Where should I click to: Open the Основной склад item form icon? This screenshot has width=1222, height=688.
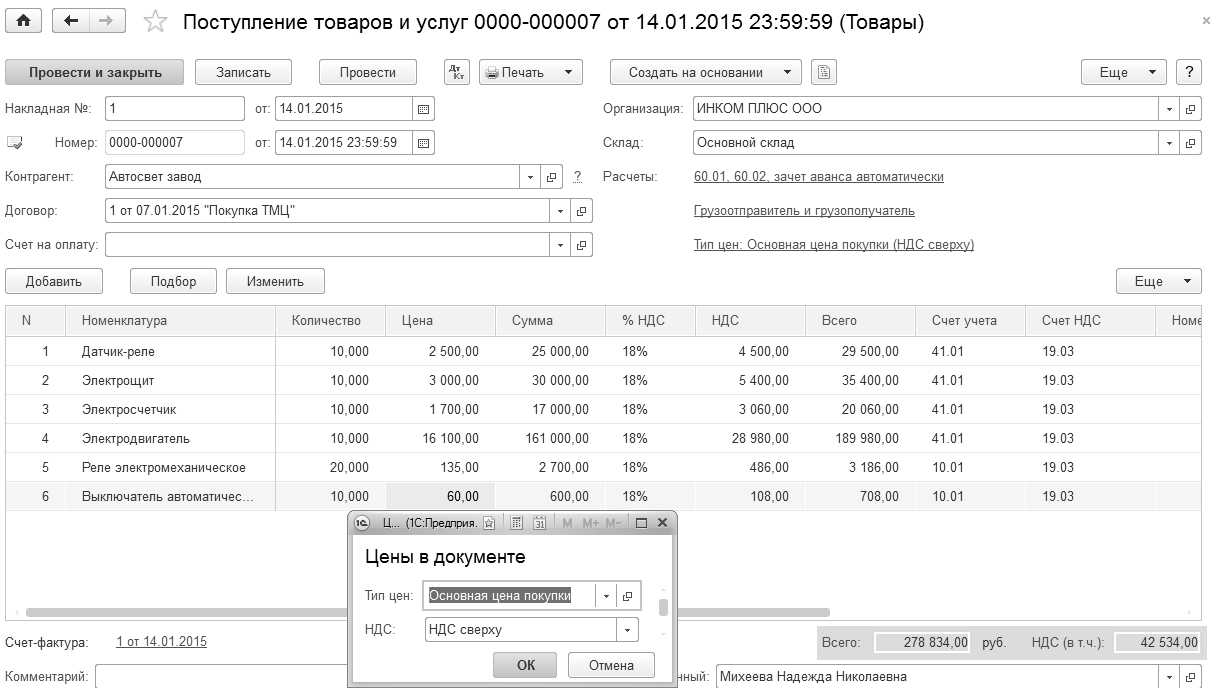pos(1191,142)
